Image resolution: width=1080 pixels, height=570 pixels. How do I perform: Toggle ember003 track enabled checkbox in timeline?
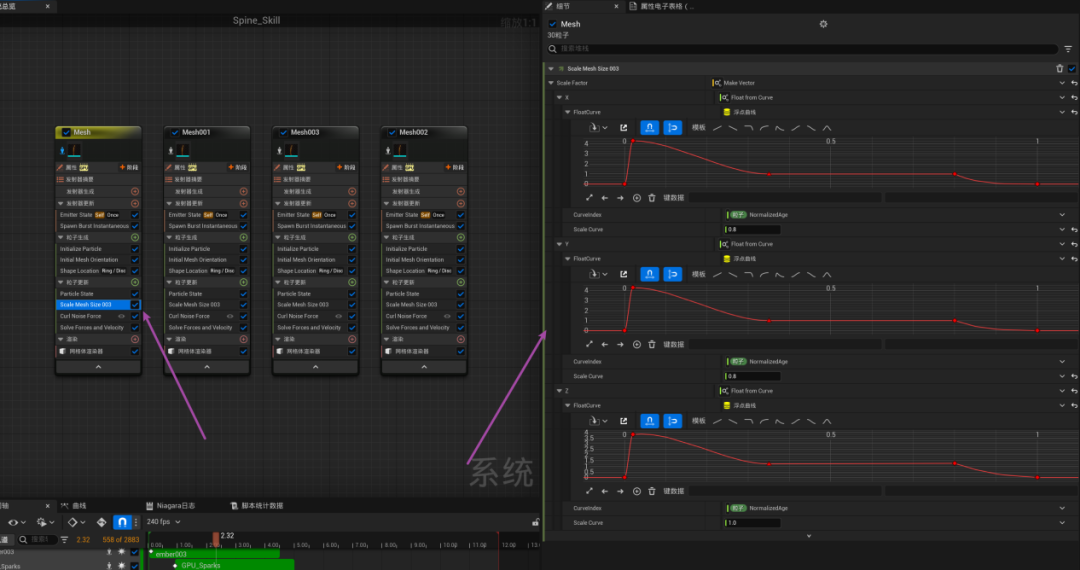point(135,552)
